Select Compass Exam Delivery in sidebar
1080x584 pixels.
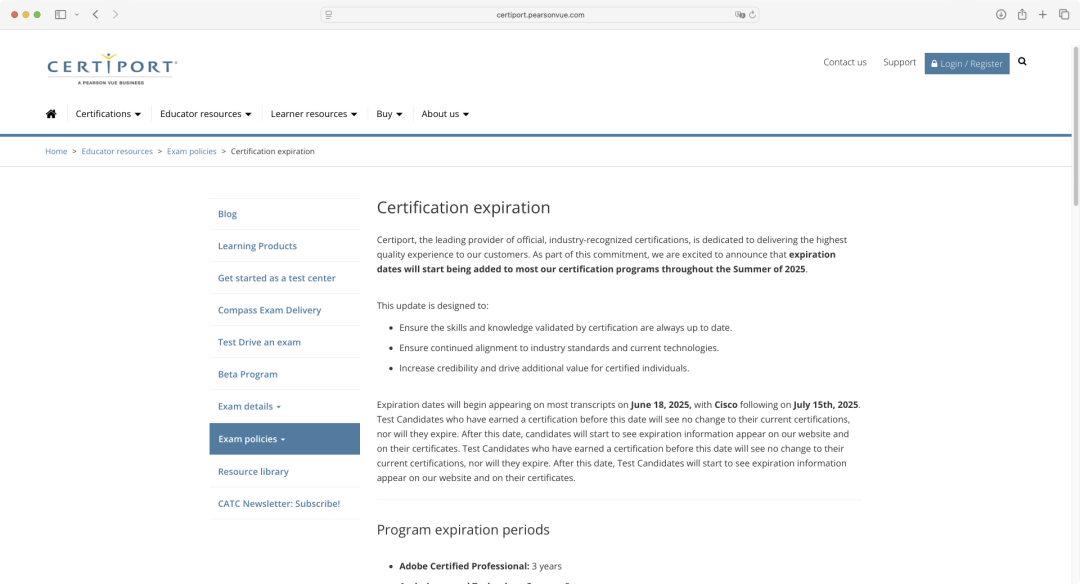click(269, 310)
